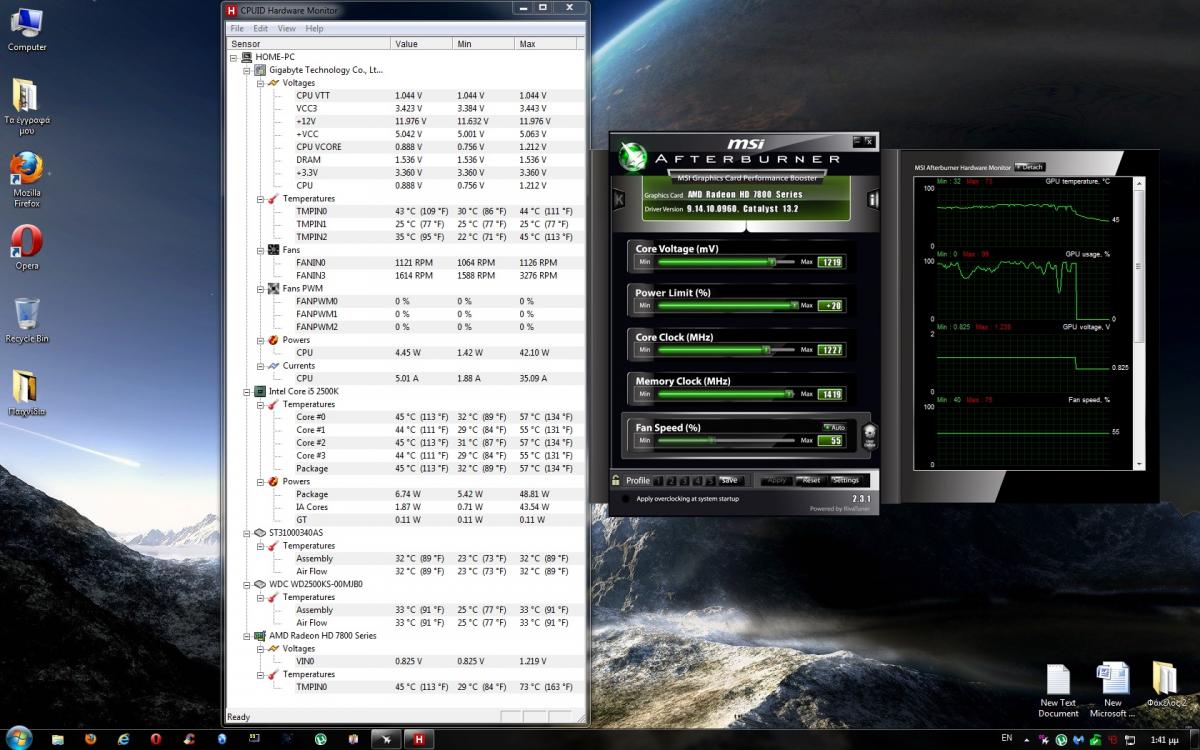Image resolution: width=1200 pixels, height=750 pixels.
Task: Open the Opera desktop shortcut
Action: 27,246
